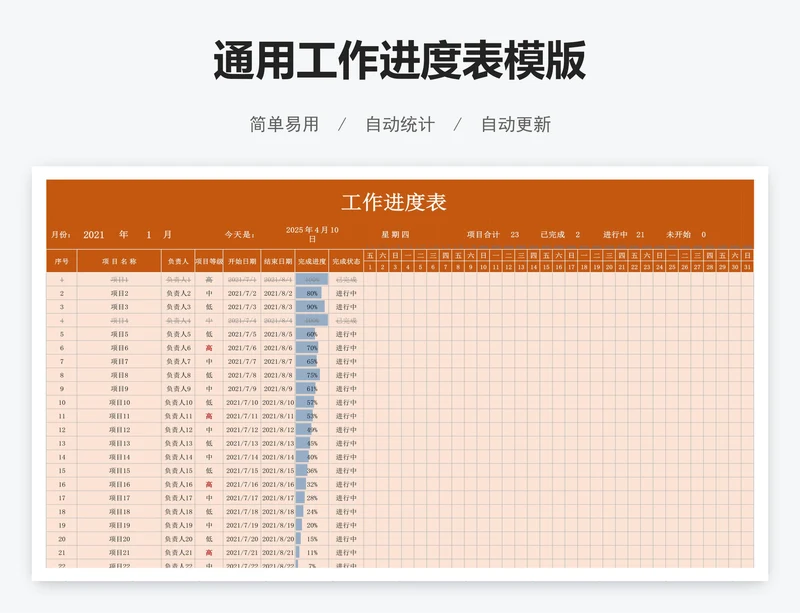Click the 结束日期 column header
The image size is (800, 613).
tap(278, 261)
